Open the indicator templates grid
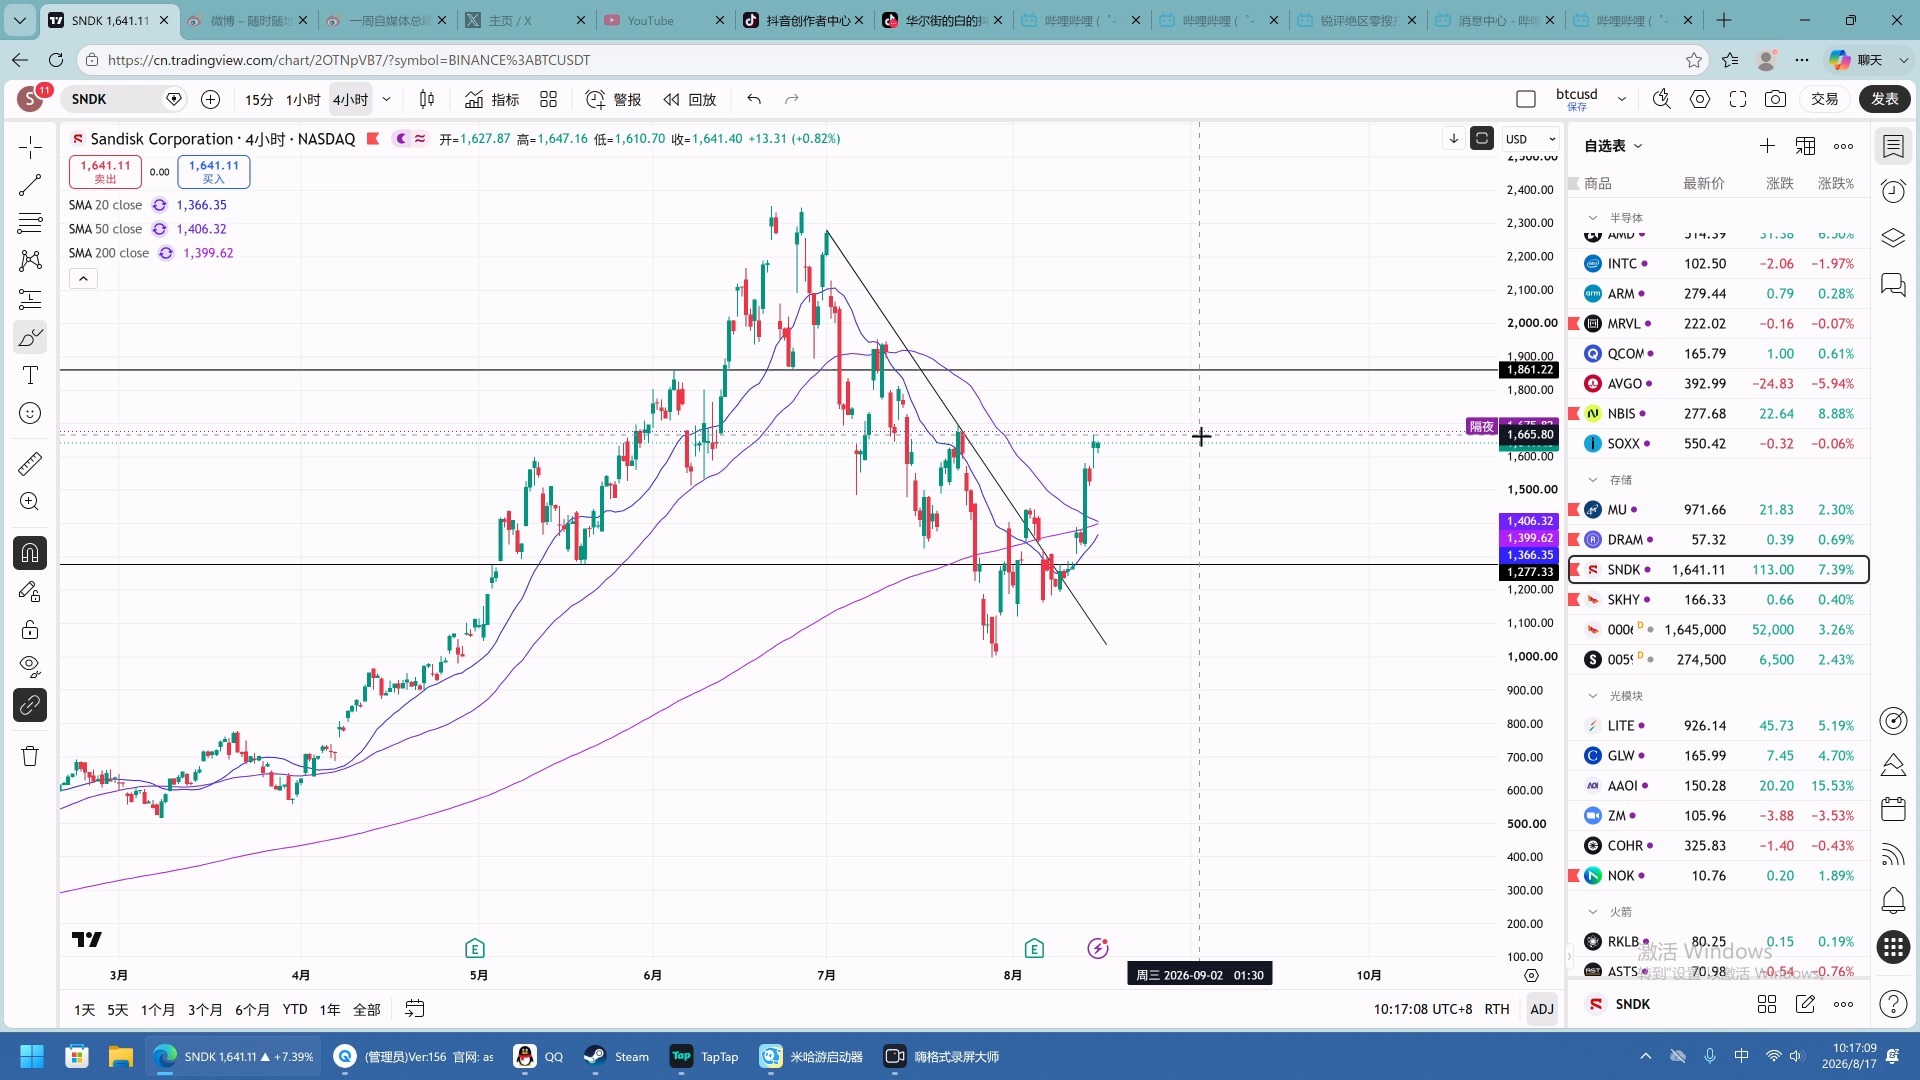Image resolution: width=1920 pixels, height=1080 pixels. (548, 99)
